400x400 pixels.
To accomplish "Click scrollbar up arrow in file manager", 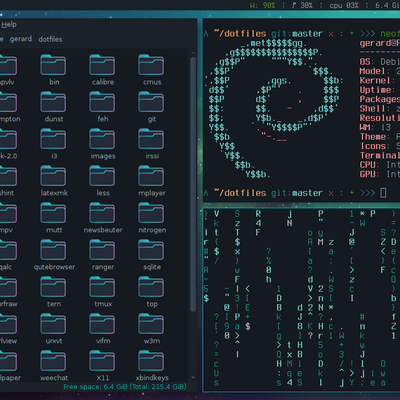I will 193,53.
